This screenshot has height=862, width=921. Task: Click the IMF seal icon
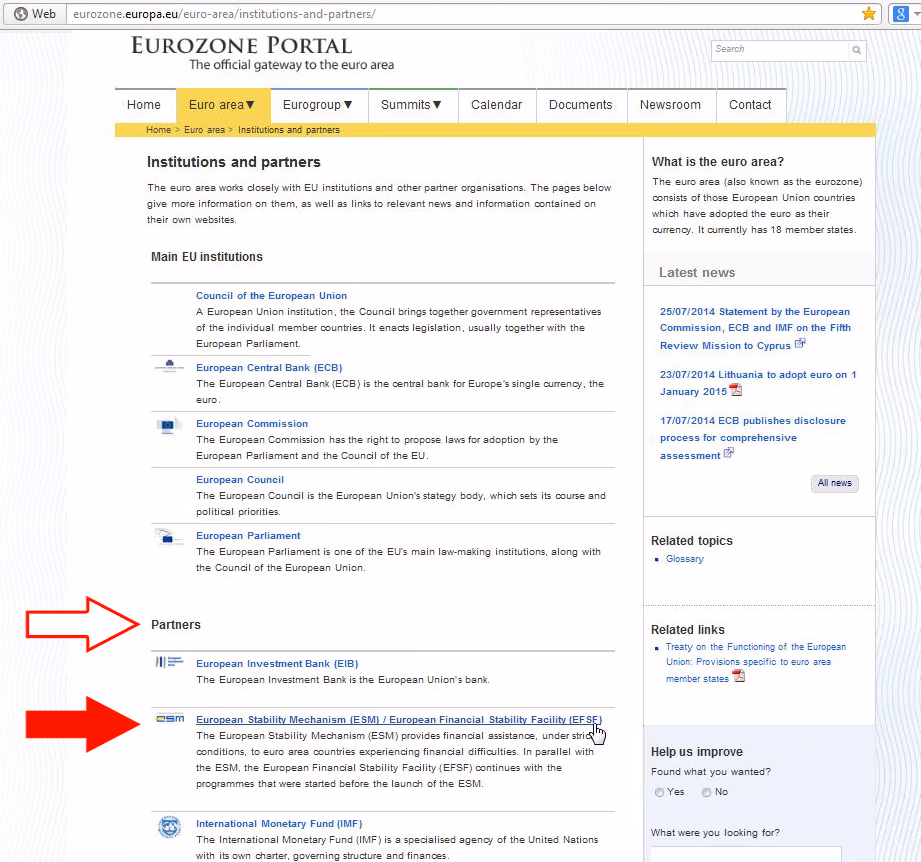pyautogui.click(x=169, y=827)
